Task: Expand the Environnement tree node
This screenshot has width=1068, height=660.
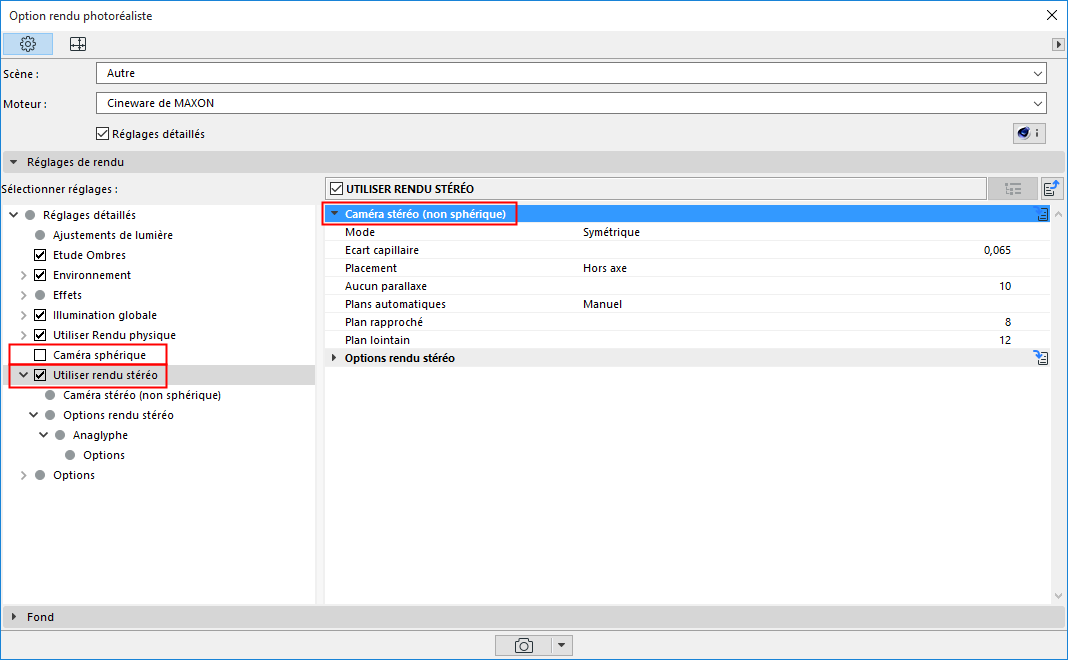Action: 23,275
